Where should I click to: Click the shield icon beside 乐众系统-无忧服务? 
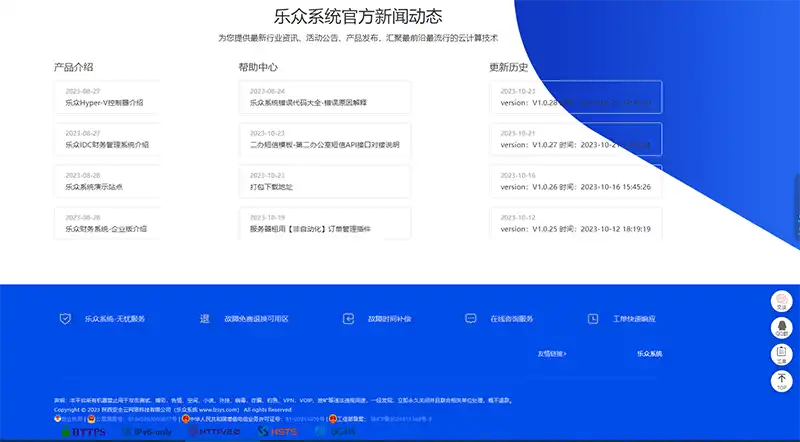click(65, 319)
